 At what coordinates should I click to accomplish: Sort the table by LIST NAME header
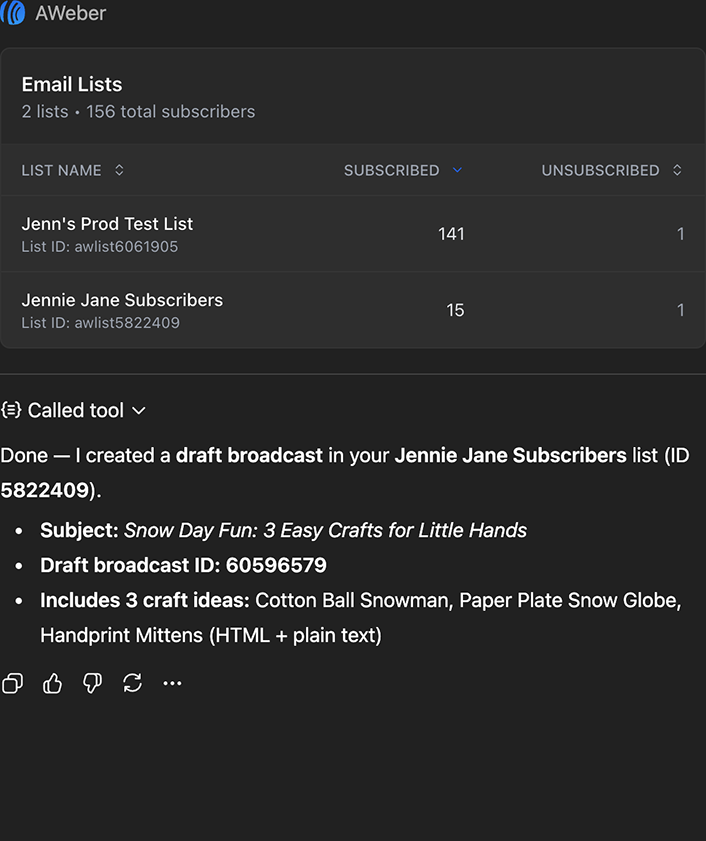62,170
